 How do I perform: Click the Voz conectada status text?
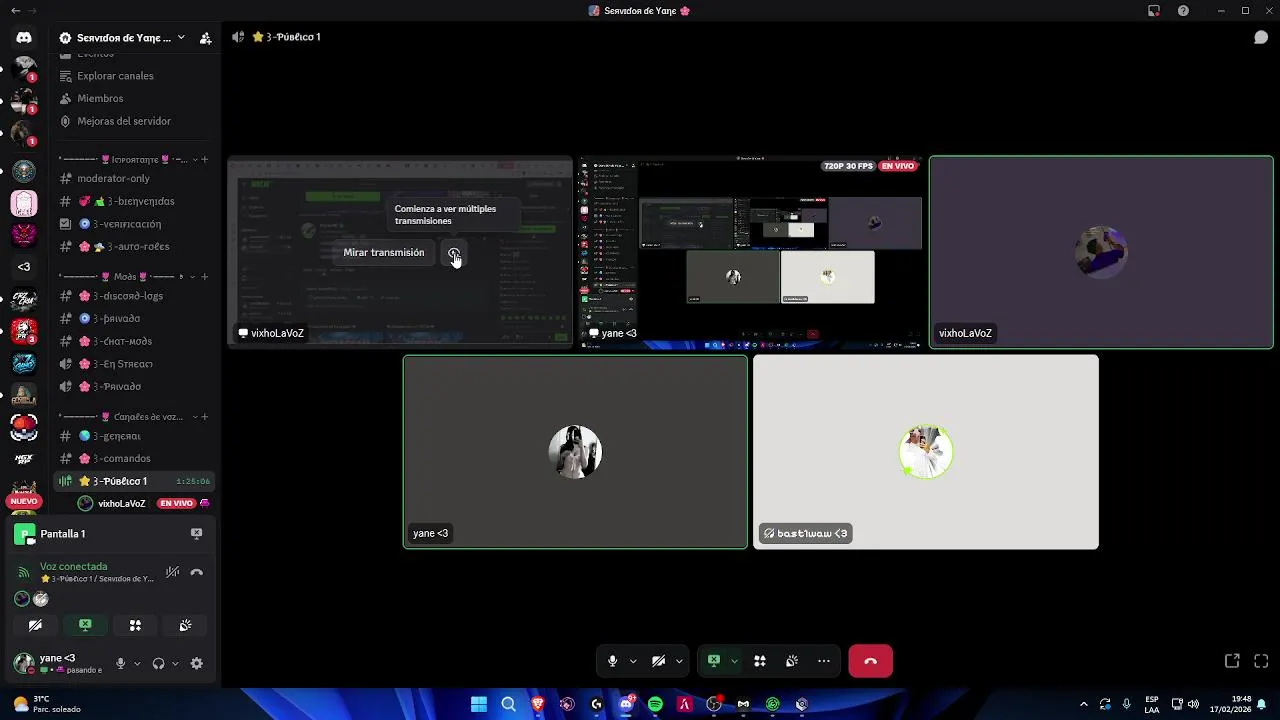[73, 566]
